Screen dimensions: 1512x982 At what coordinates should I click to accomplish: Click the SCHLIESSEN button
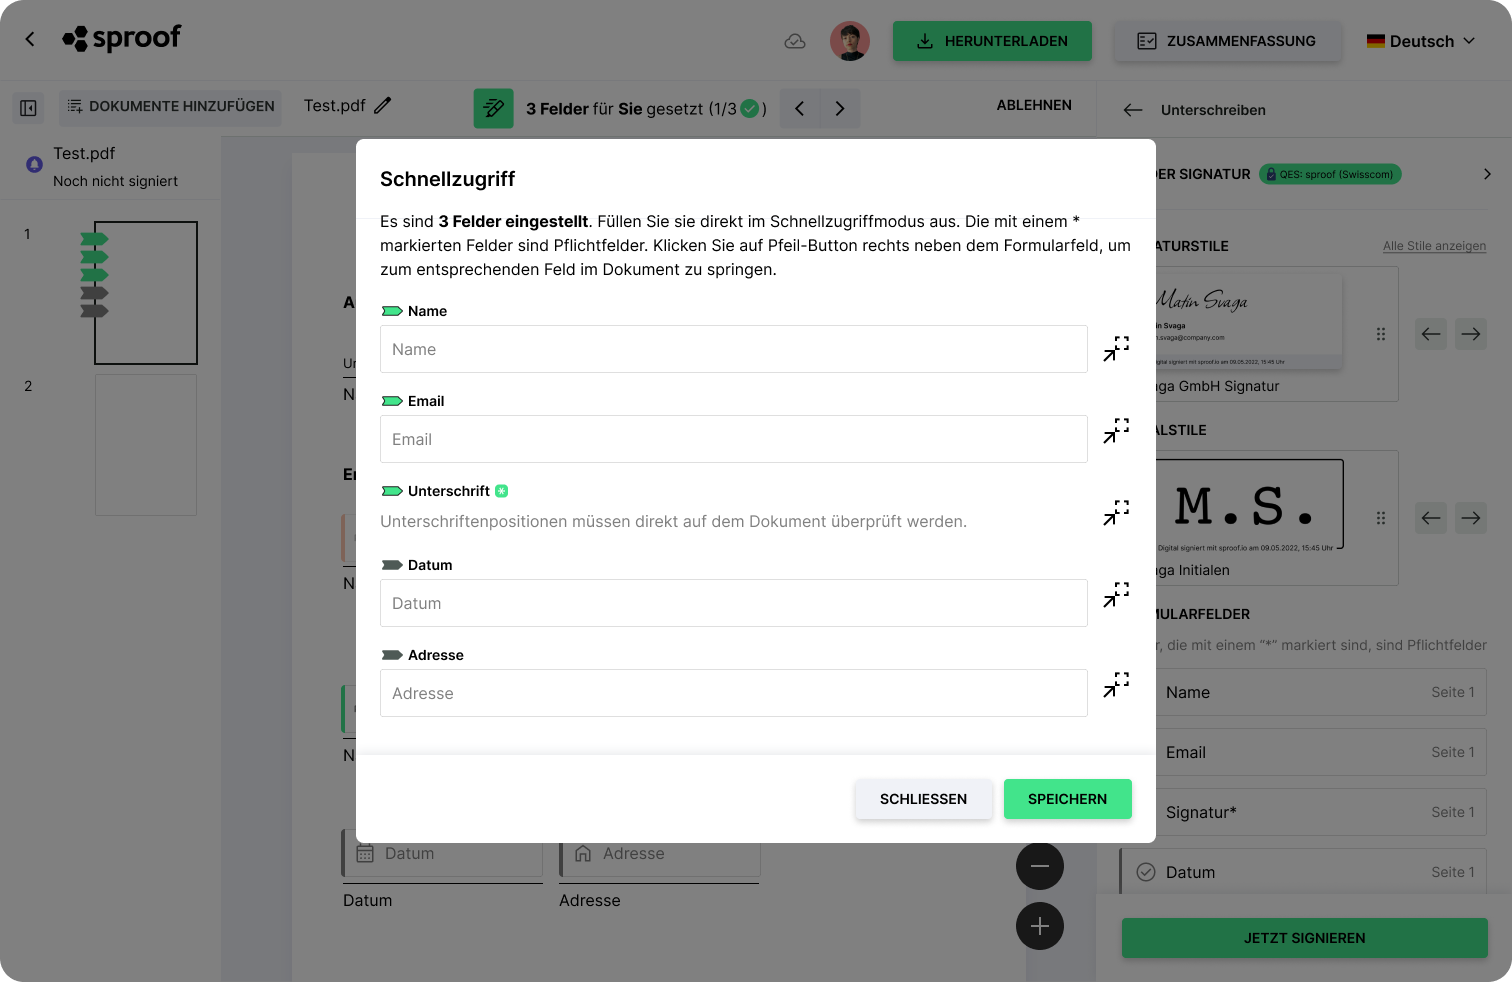924,799
